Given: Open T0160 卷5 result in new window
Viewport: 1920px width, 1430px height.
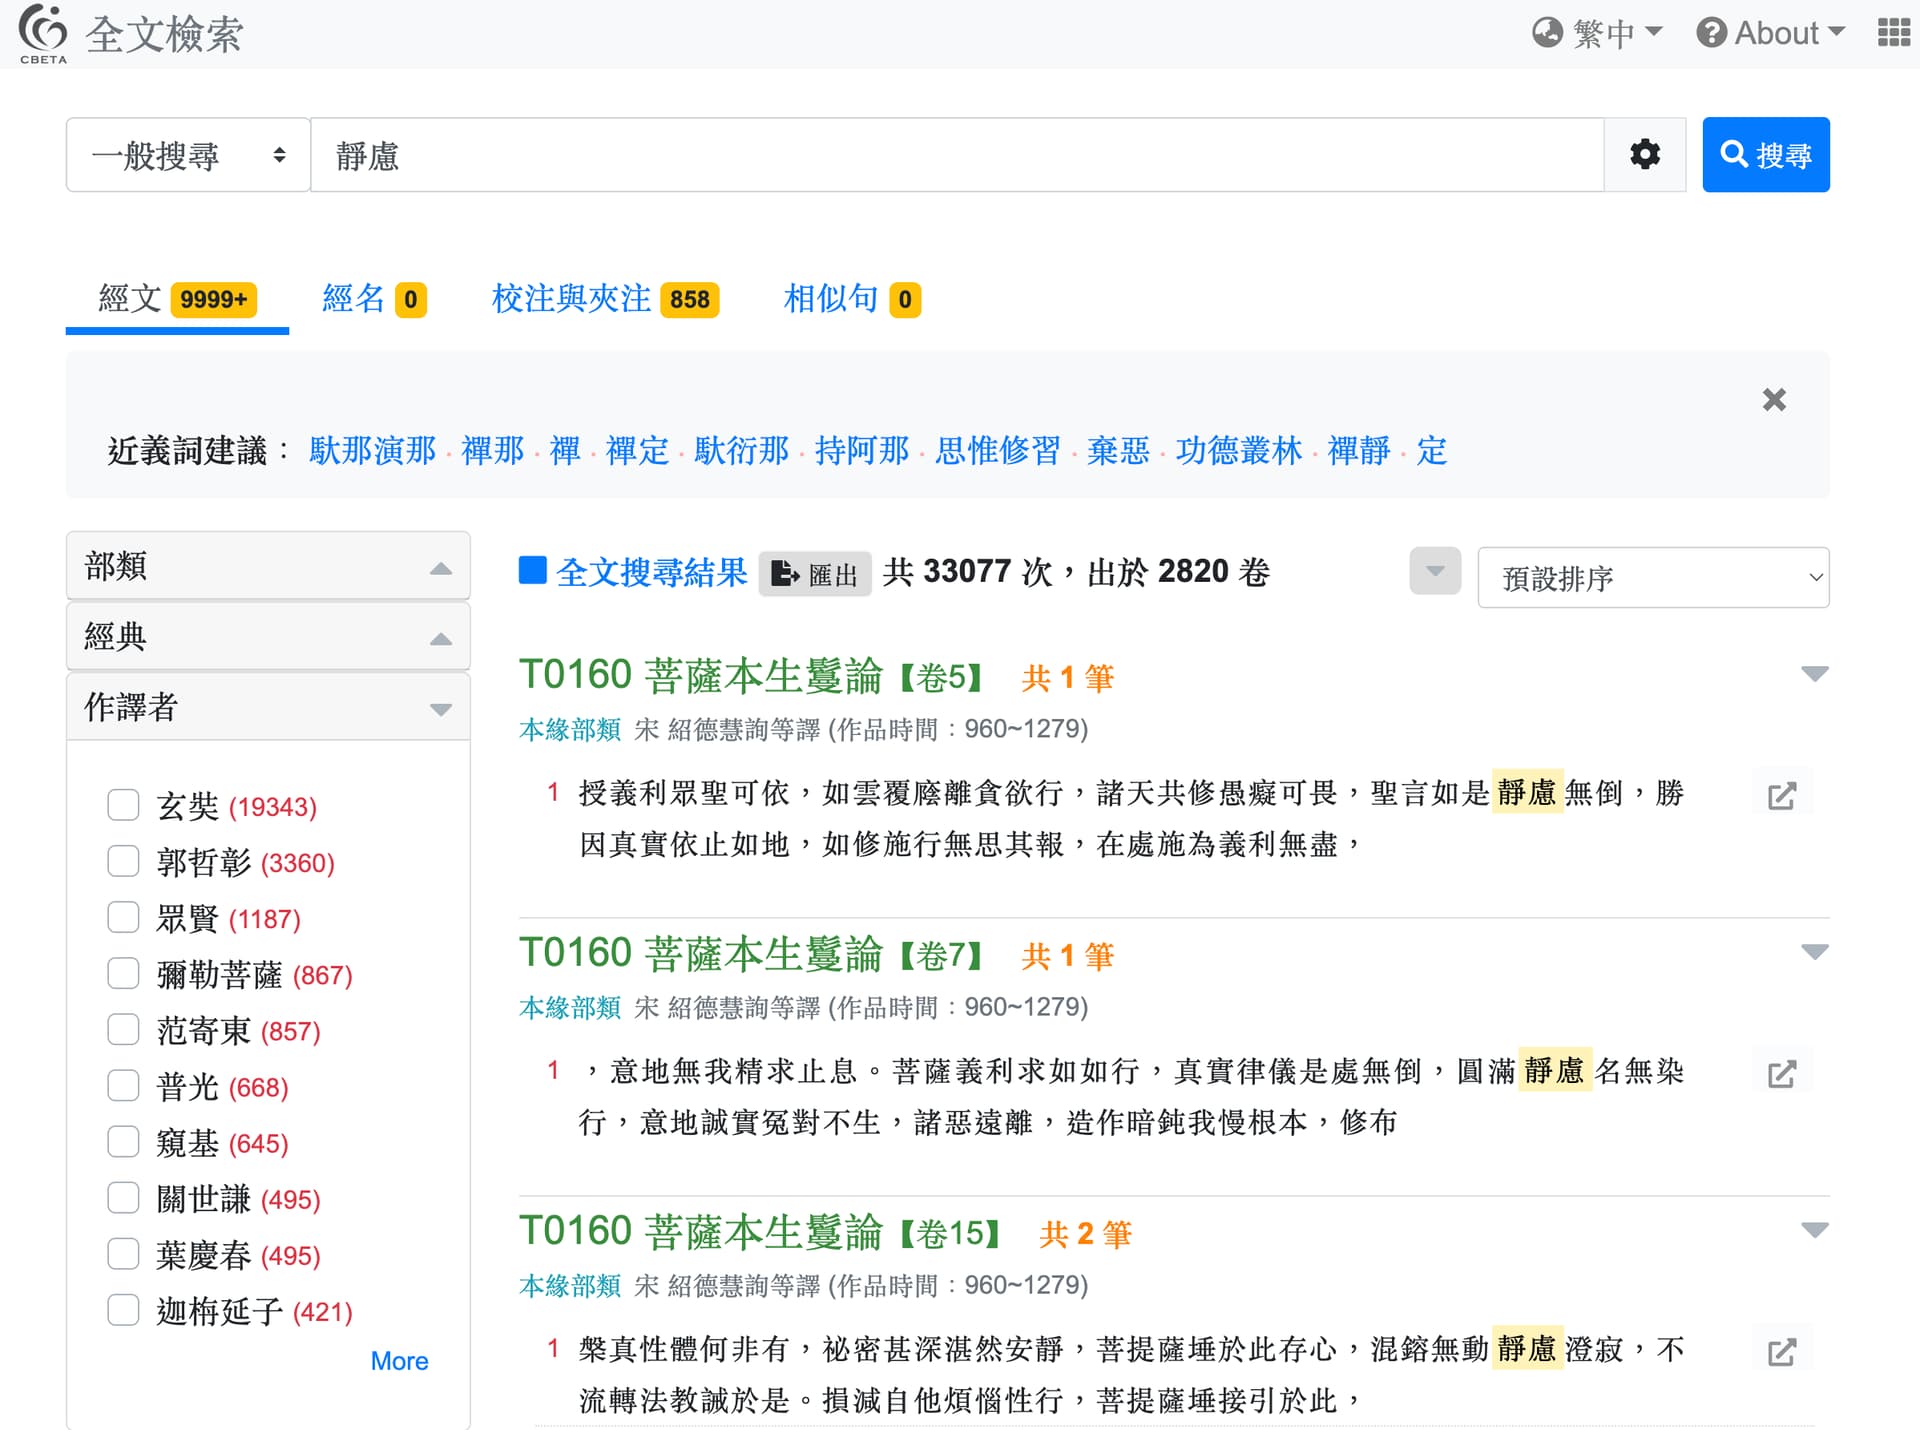Looking at the screenshot, I should point(1781,796).
